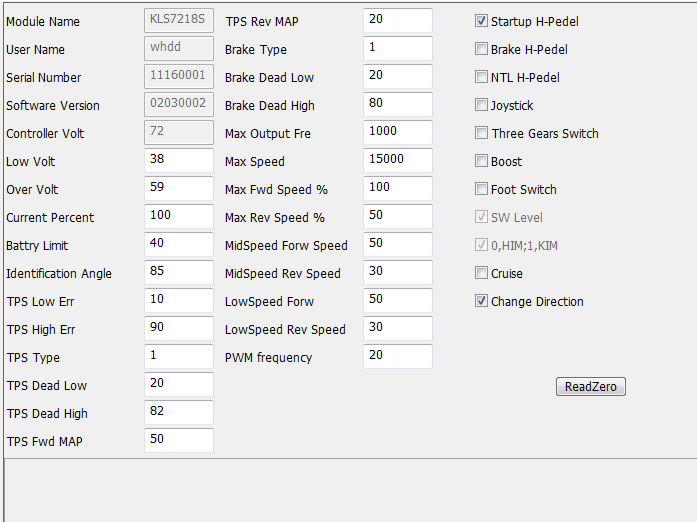697x522 pixels.
Task: Enable the NTL H-Pedel option
Action: tap(482, 77)
